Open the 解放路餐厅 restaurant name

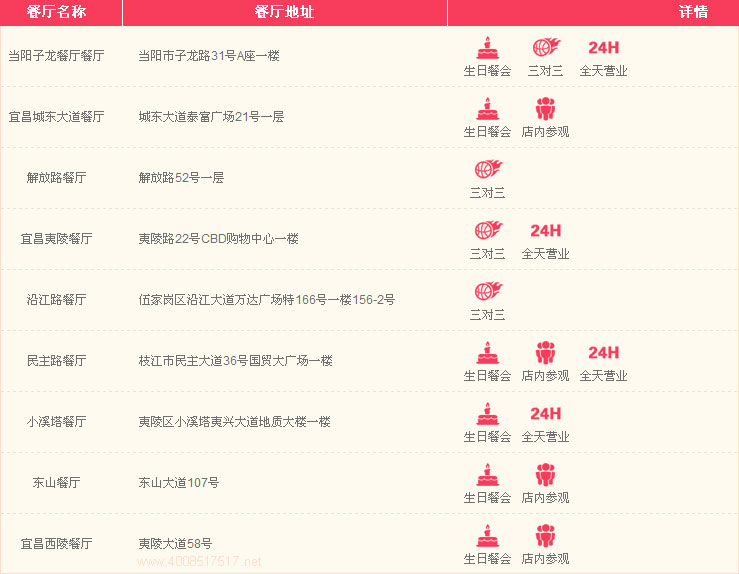click(56, 178)
